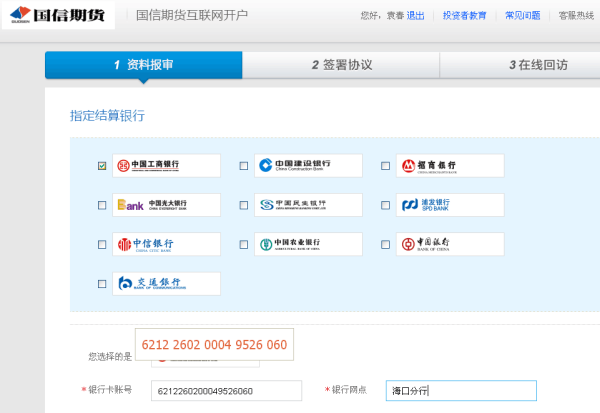Check the Bank of Communications checkbox
600x413 pixels.
click(x=102, y=284)
